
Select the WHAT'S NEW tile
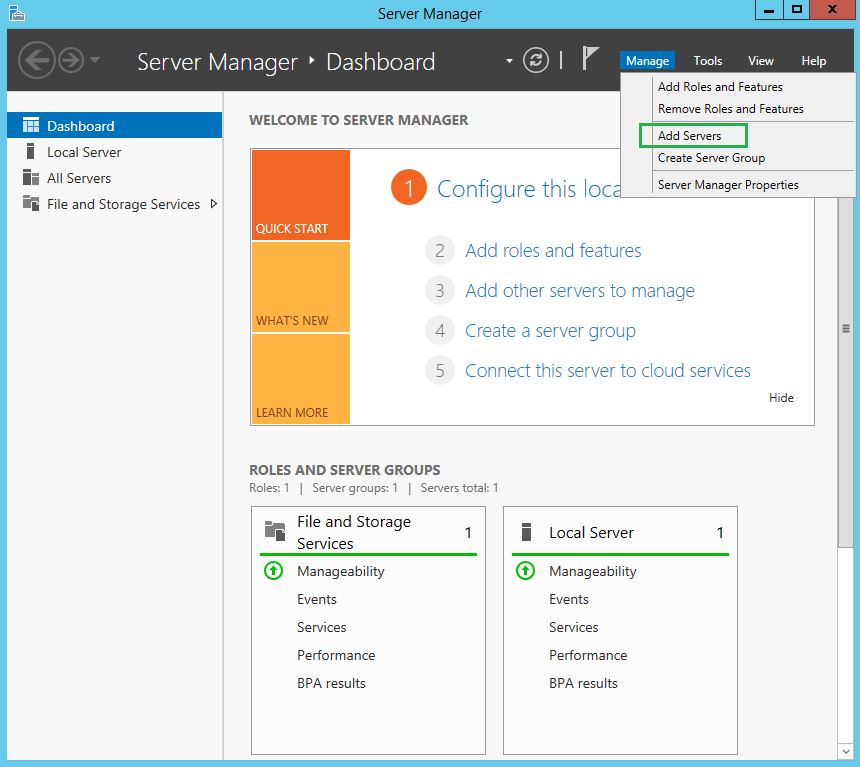tap(300, 287)
